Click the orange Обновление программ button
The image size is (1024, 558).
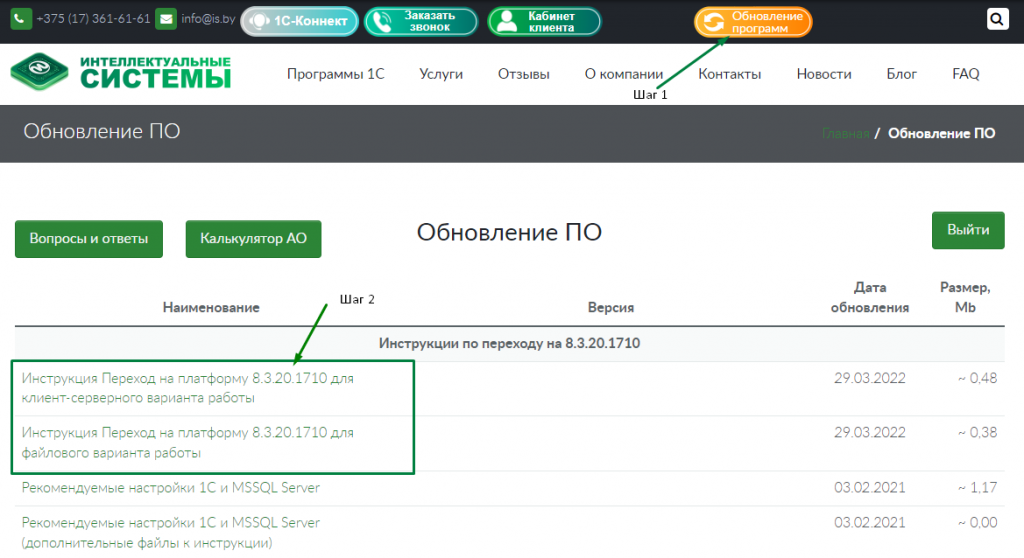[753, 22]
